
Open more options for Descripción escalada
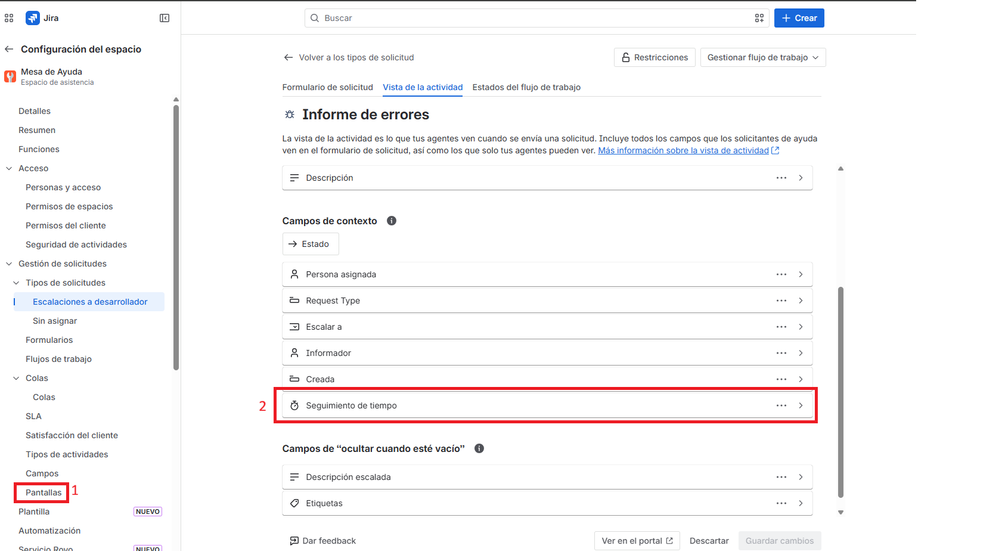tap(781, 477)
